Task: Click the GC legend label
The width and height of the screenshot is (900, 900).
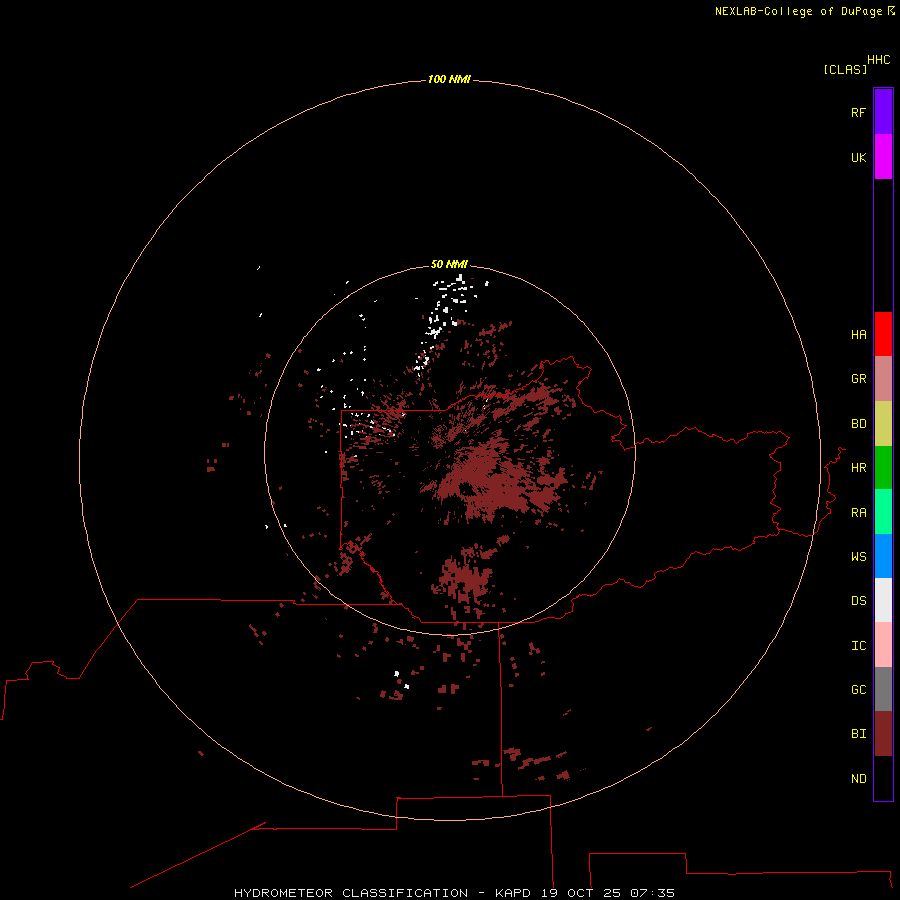Action: [858, 690]
